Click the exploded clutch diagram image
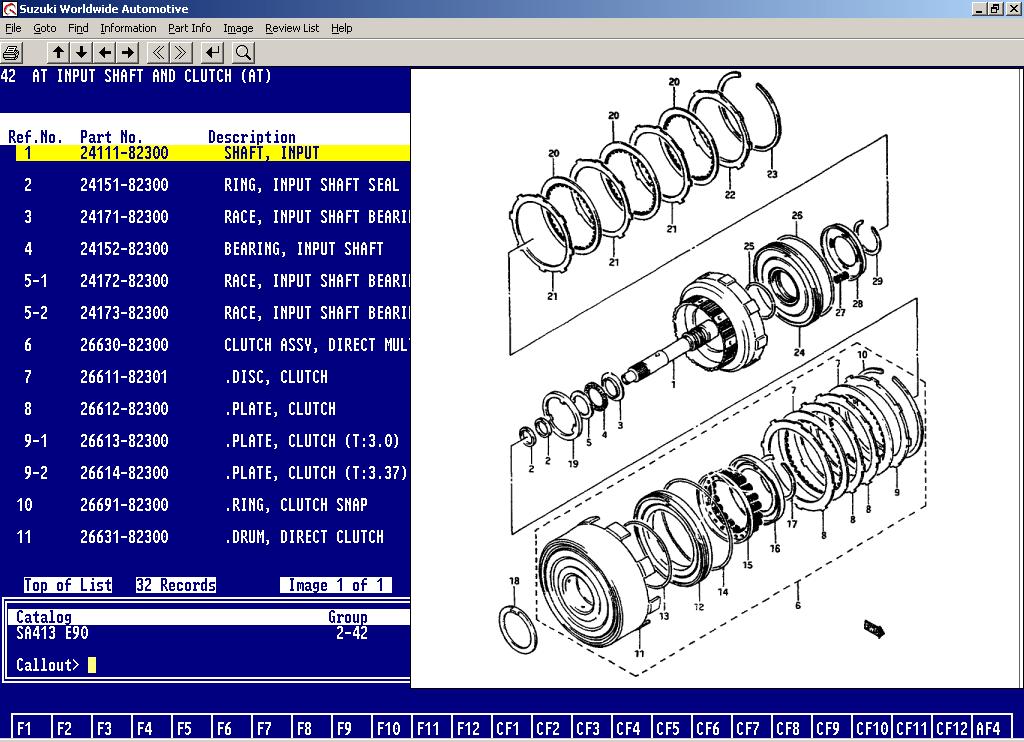 [716, 378]
